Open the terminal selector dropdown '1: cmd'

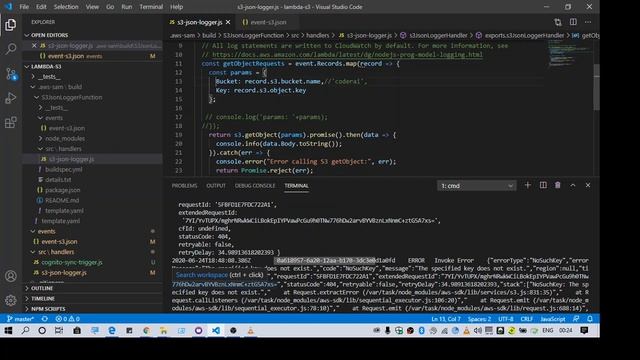point(476,186)
